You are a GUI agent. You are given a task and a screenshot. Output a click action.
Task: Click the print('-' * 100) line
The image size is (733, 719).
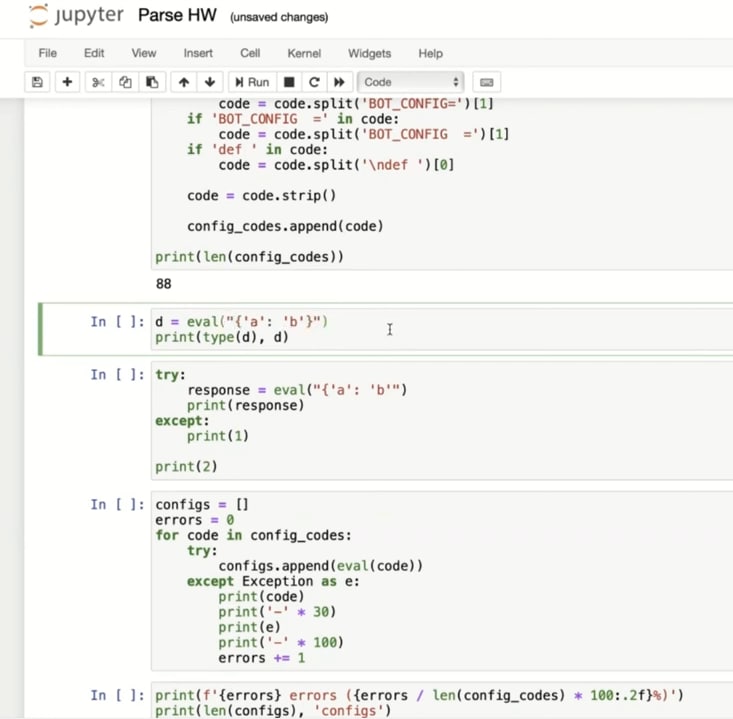281,642
